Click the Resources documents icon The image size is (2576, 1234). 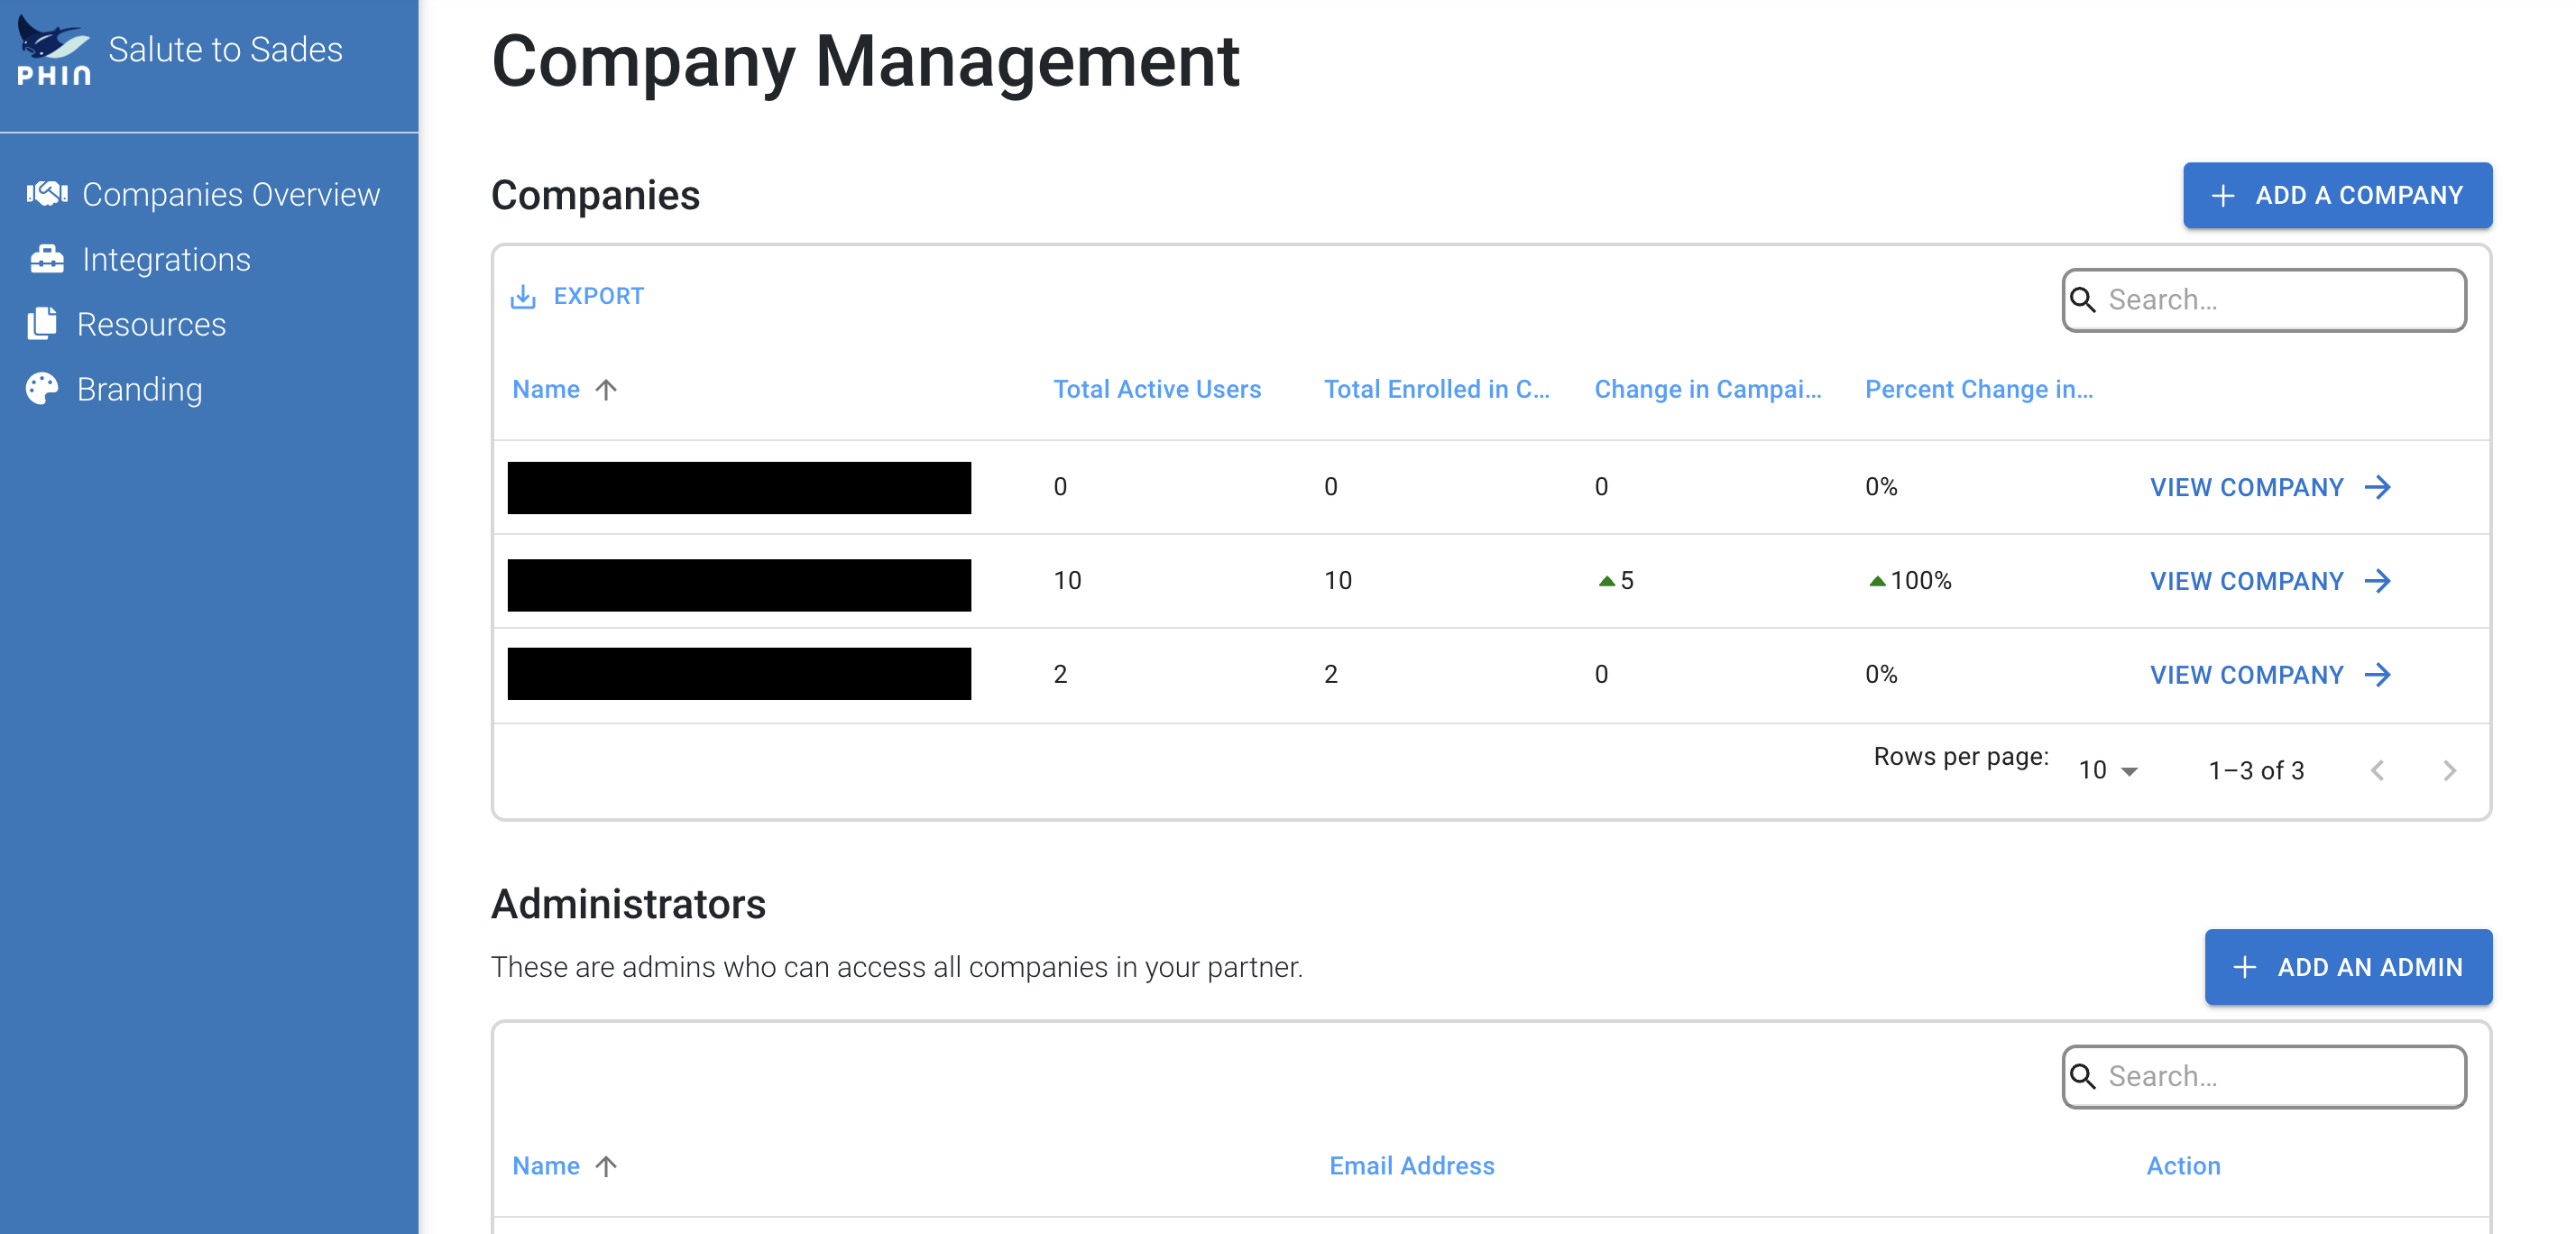(x=42, y=323)
